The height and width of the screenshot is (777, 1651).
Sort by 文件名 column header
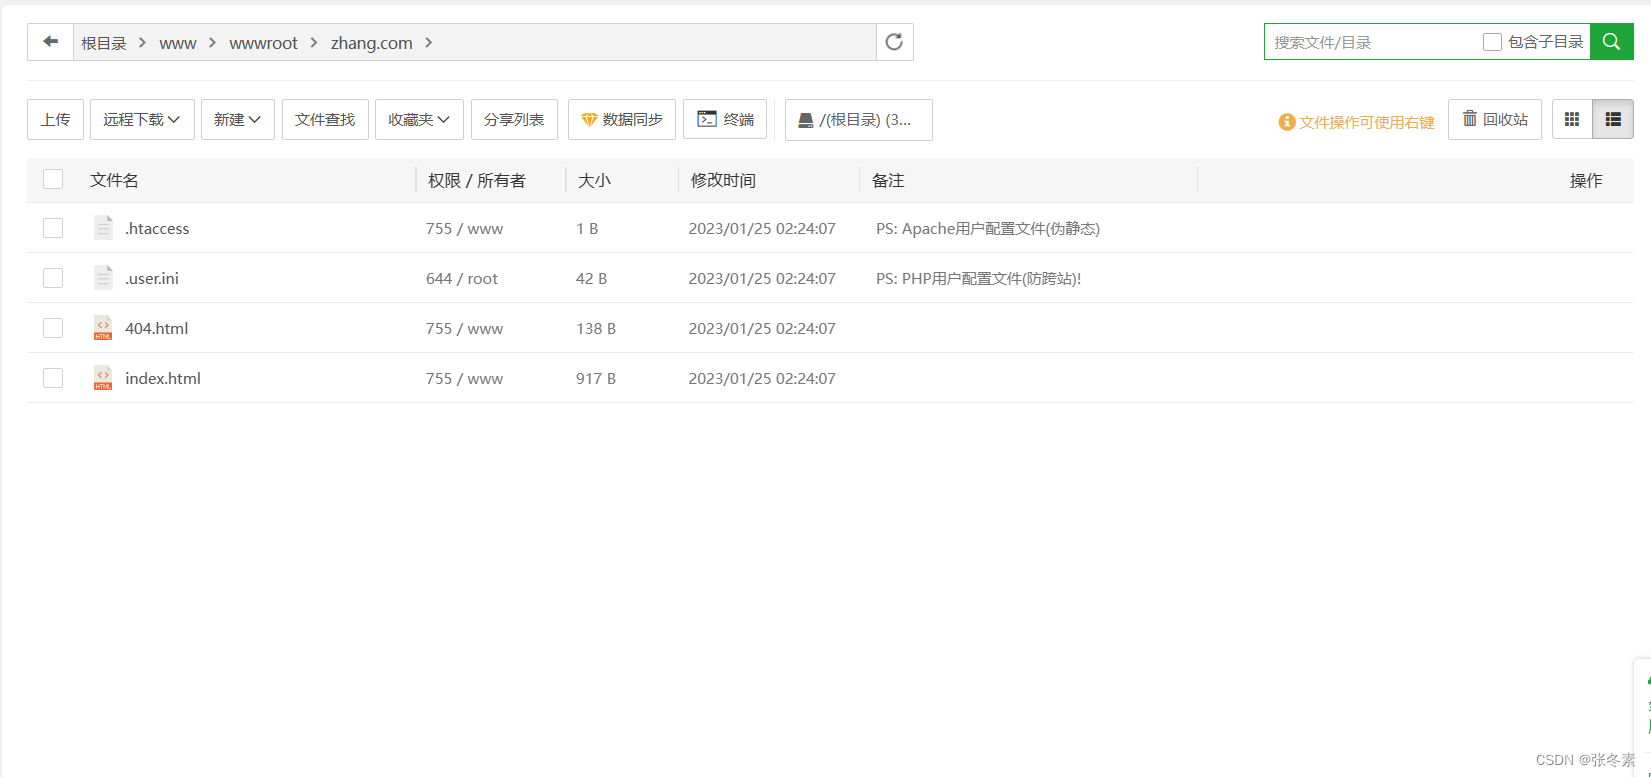coord(114,180)
